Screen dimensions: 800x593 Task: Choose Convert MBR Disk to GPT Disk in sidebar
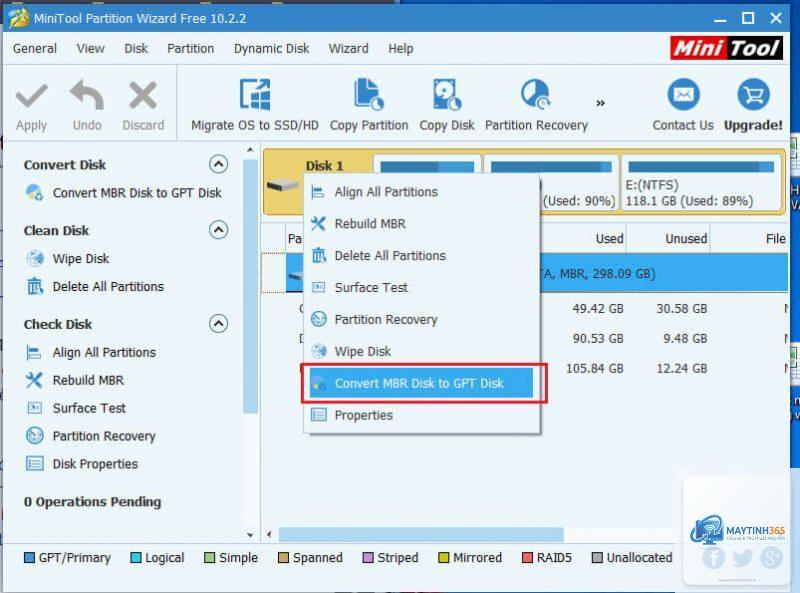(123, 193)
